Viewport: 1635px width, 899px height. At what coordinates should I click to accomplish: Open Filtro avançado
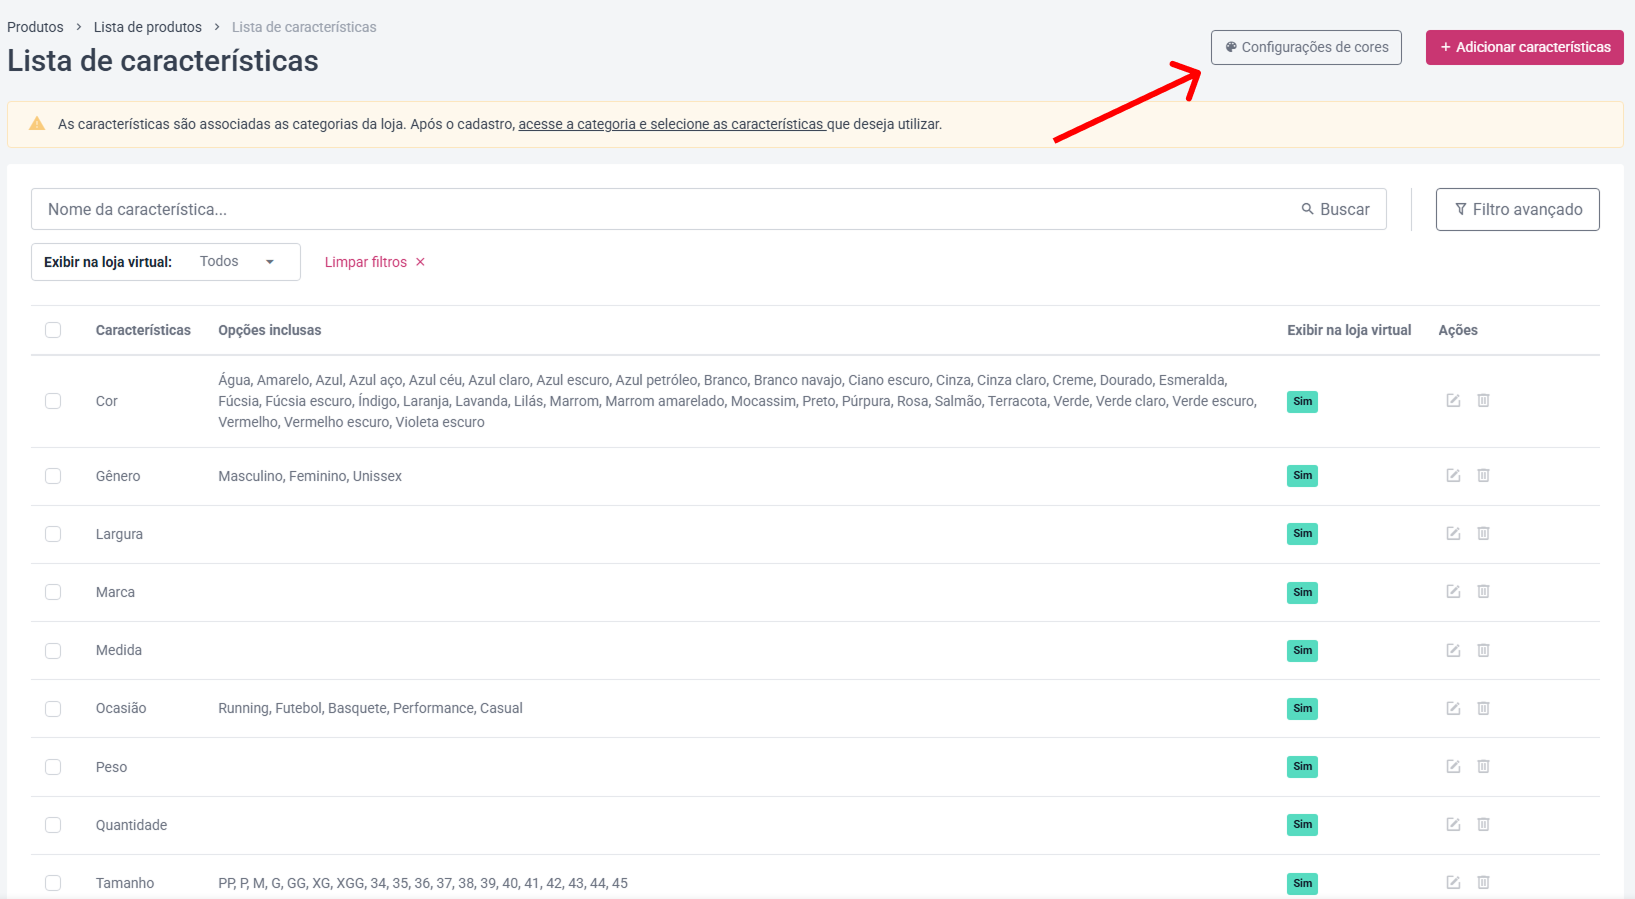point(1518,209)
